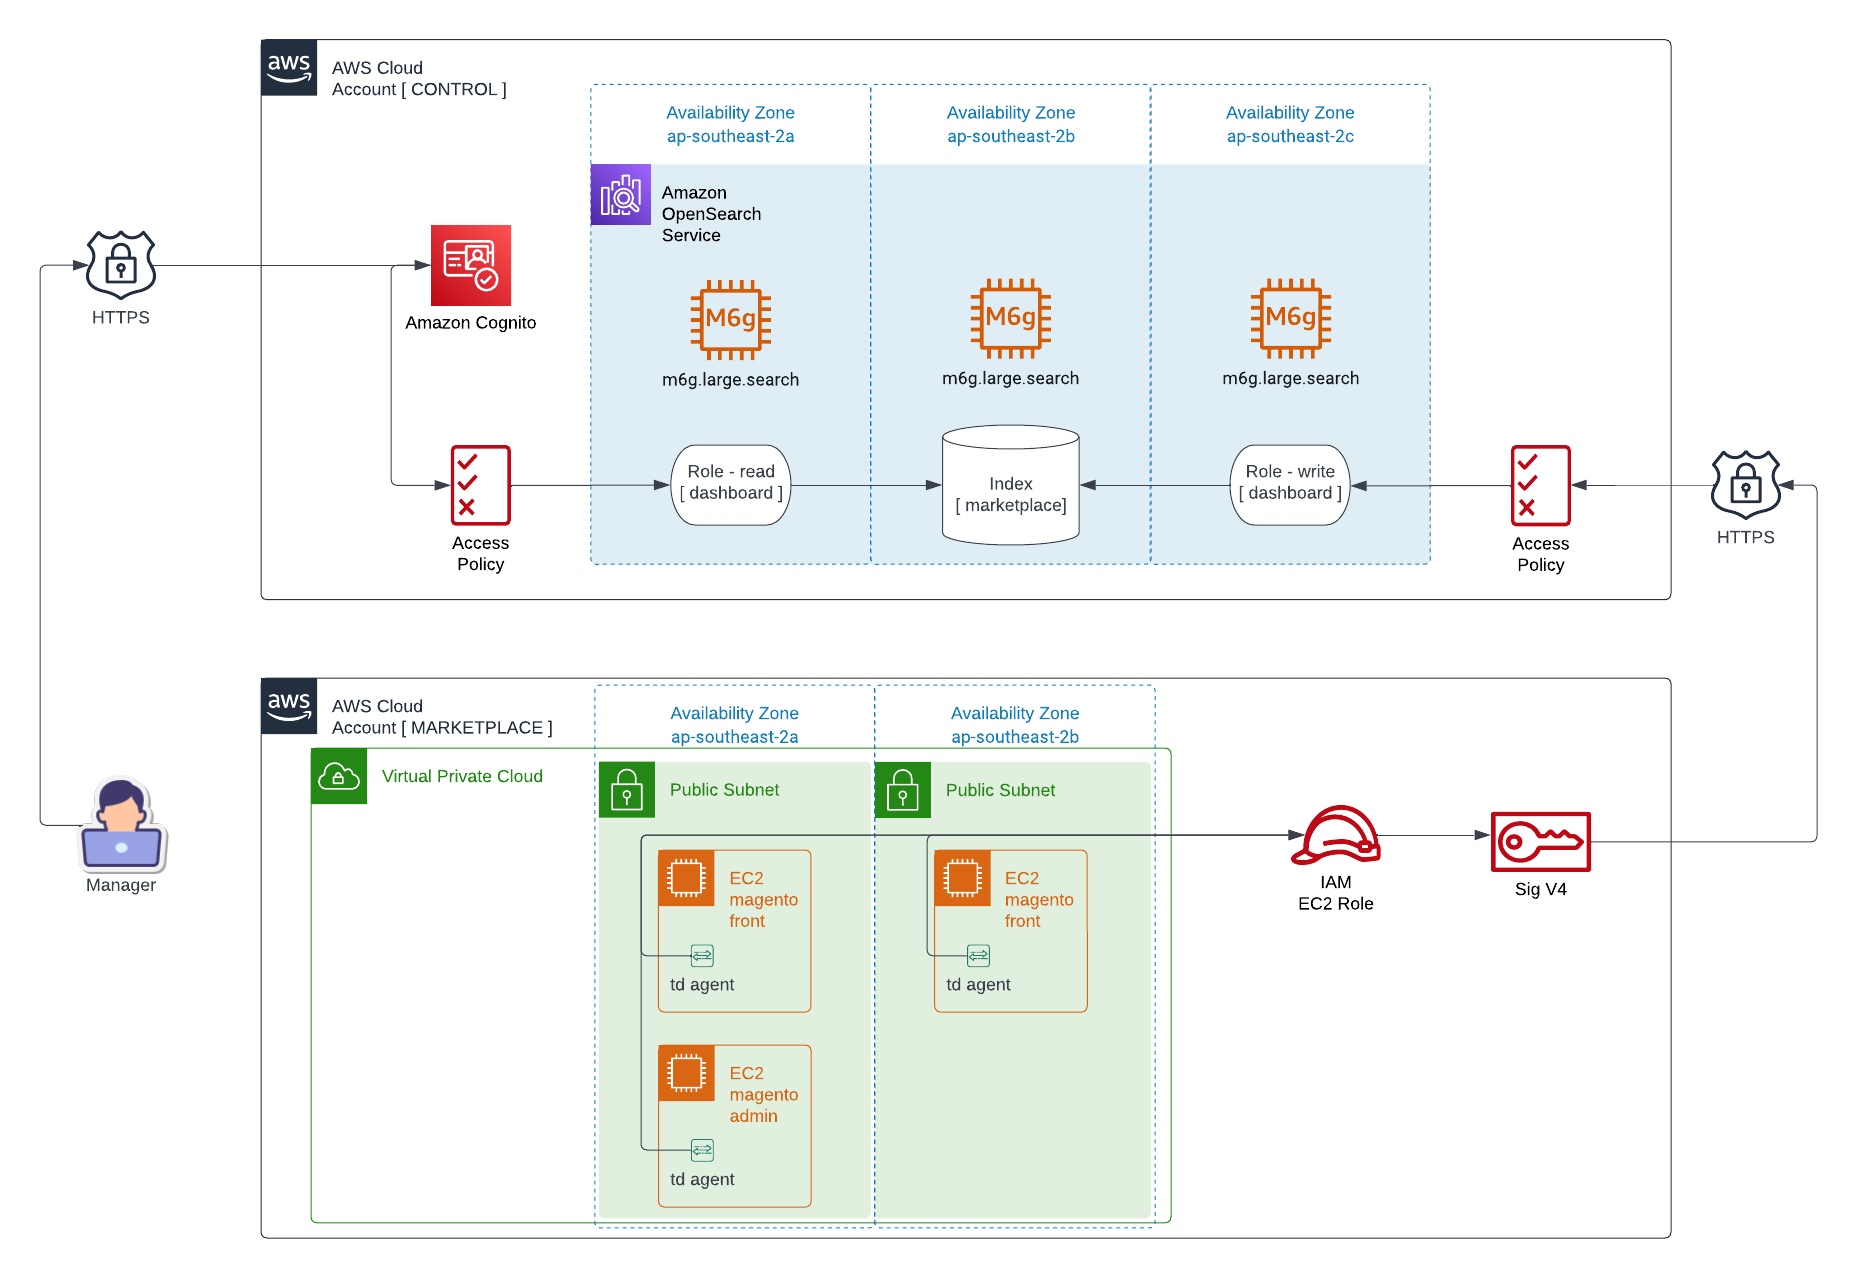
Task: Click the Amazon OpenSearch Service icon
Action: pyautogui.click(x=620, y=195)
